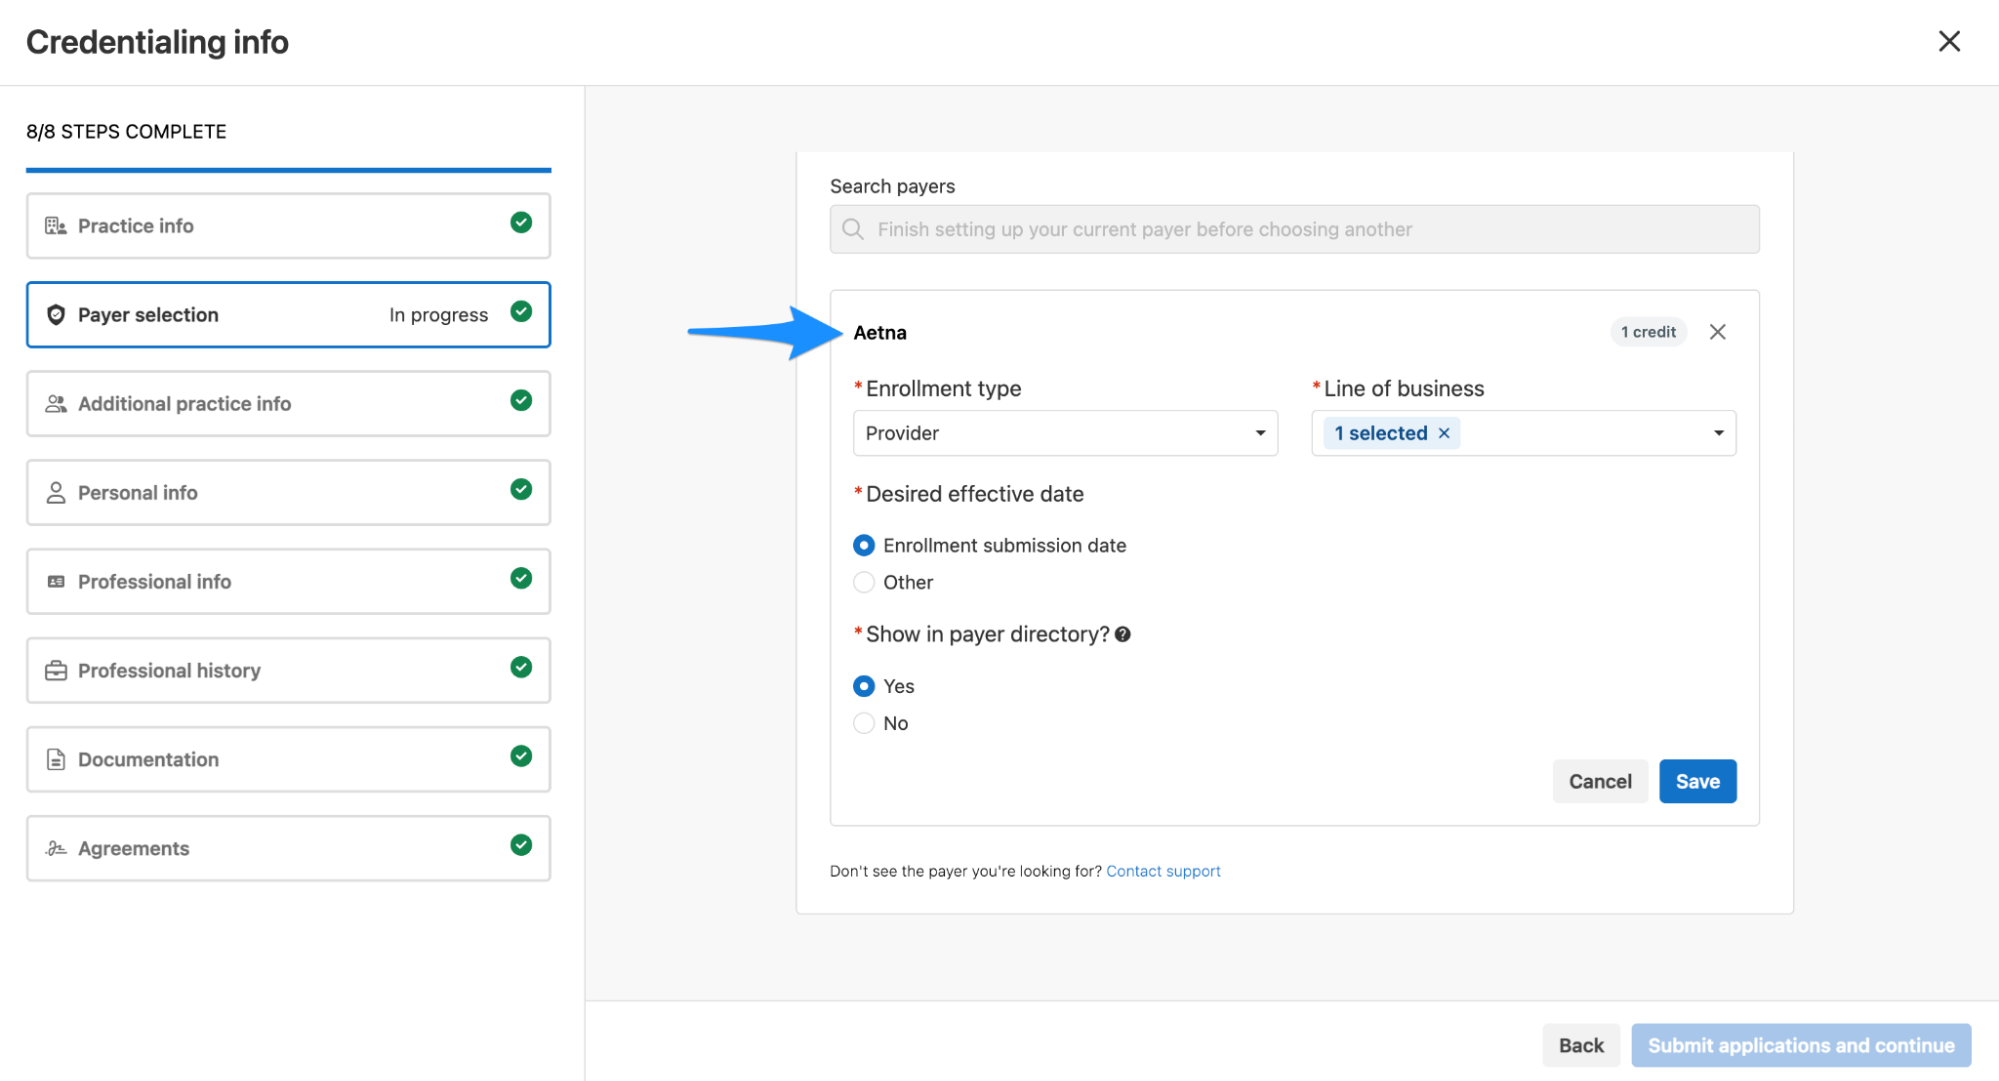Click the Professional info ID card icon
Image resolution: width=1999 pixels, height=1081 pixels.
tap(56, 582)
